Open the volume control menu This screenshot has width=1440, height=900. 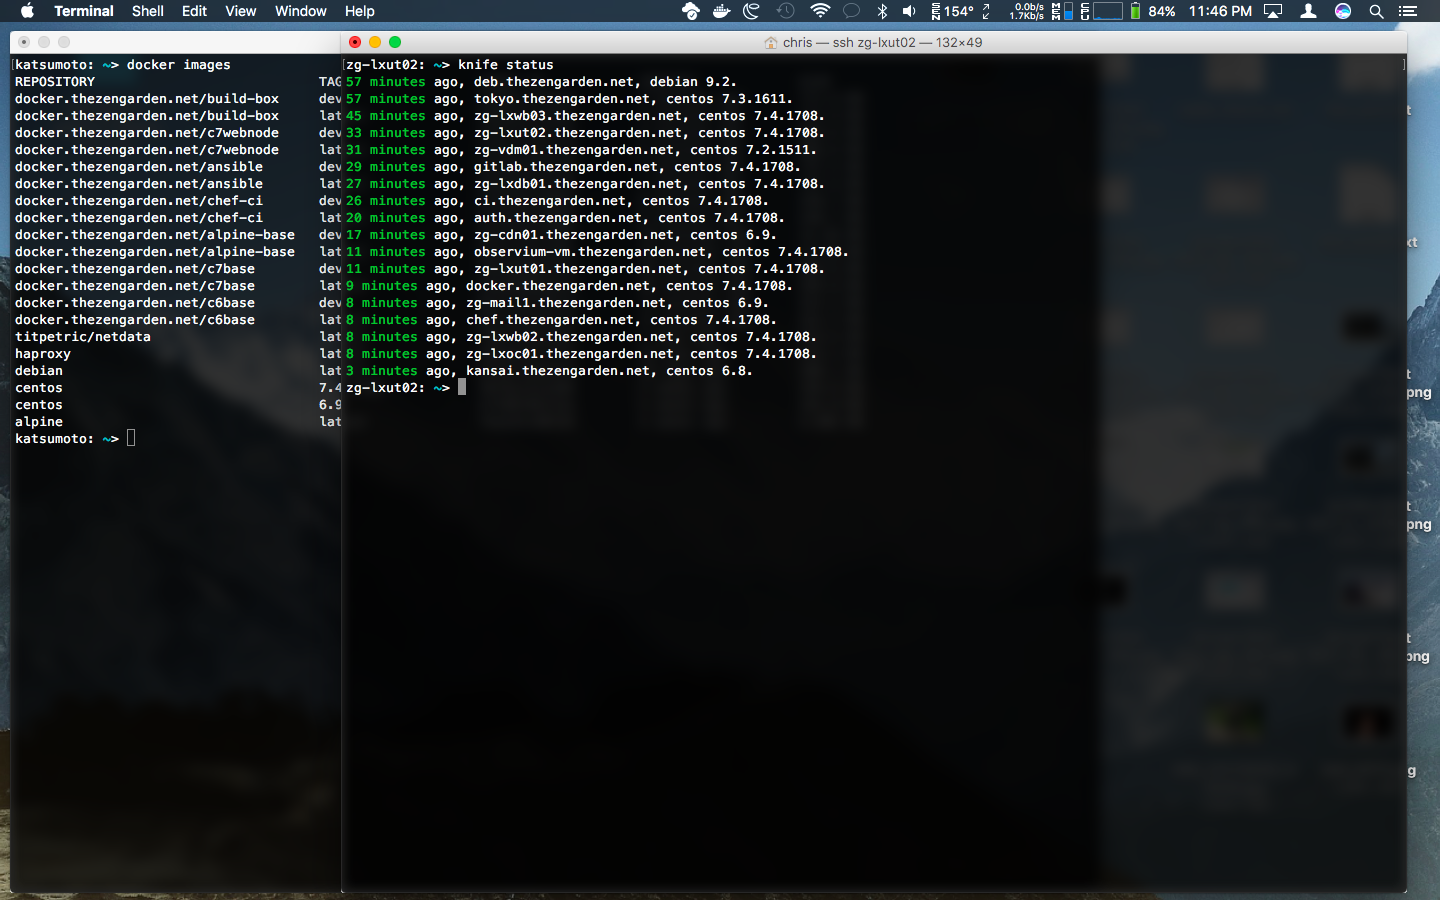pyautogui.click(x=909, y=11)
